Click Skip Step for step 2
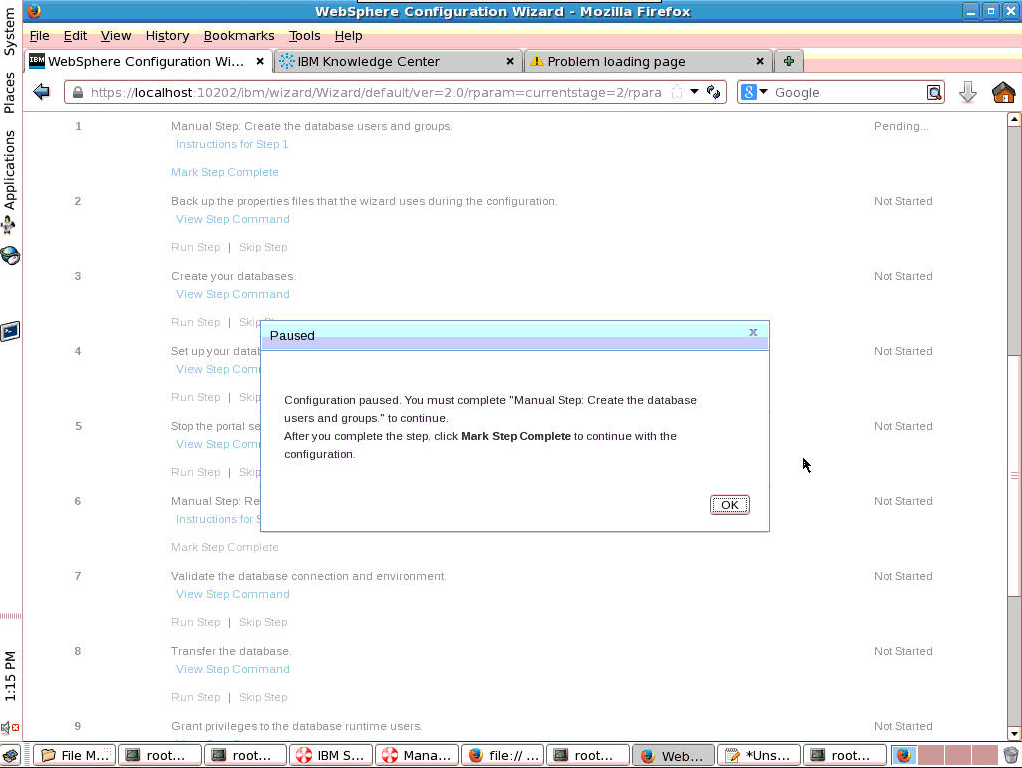 coord(263,247)
